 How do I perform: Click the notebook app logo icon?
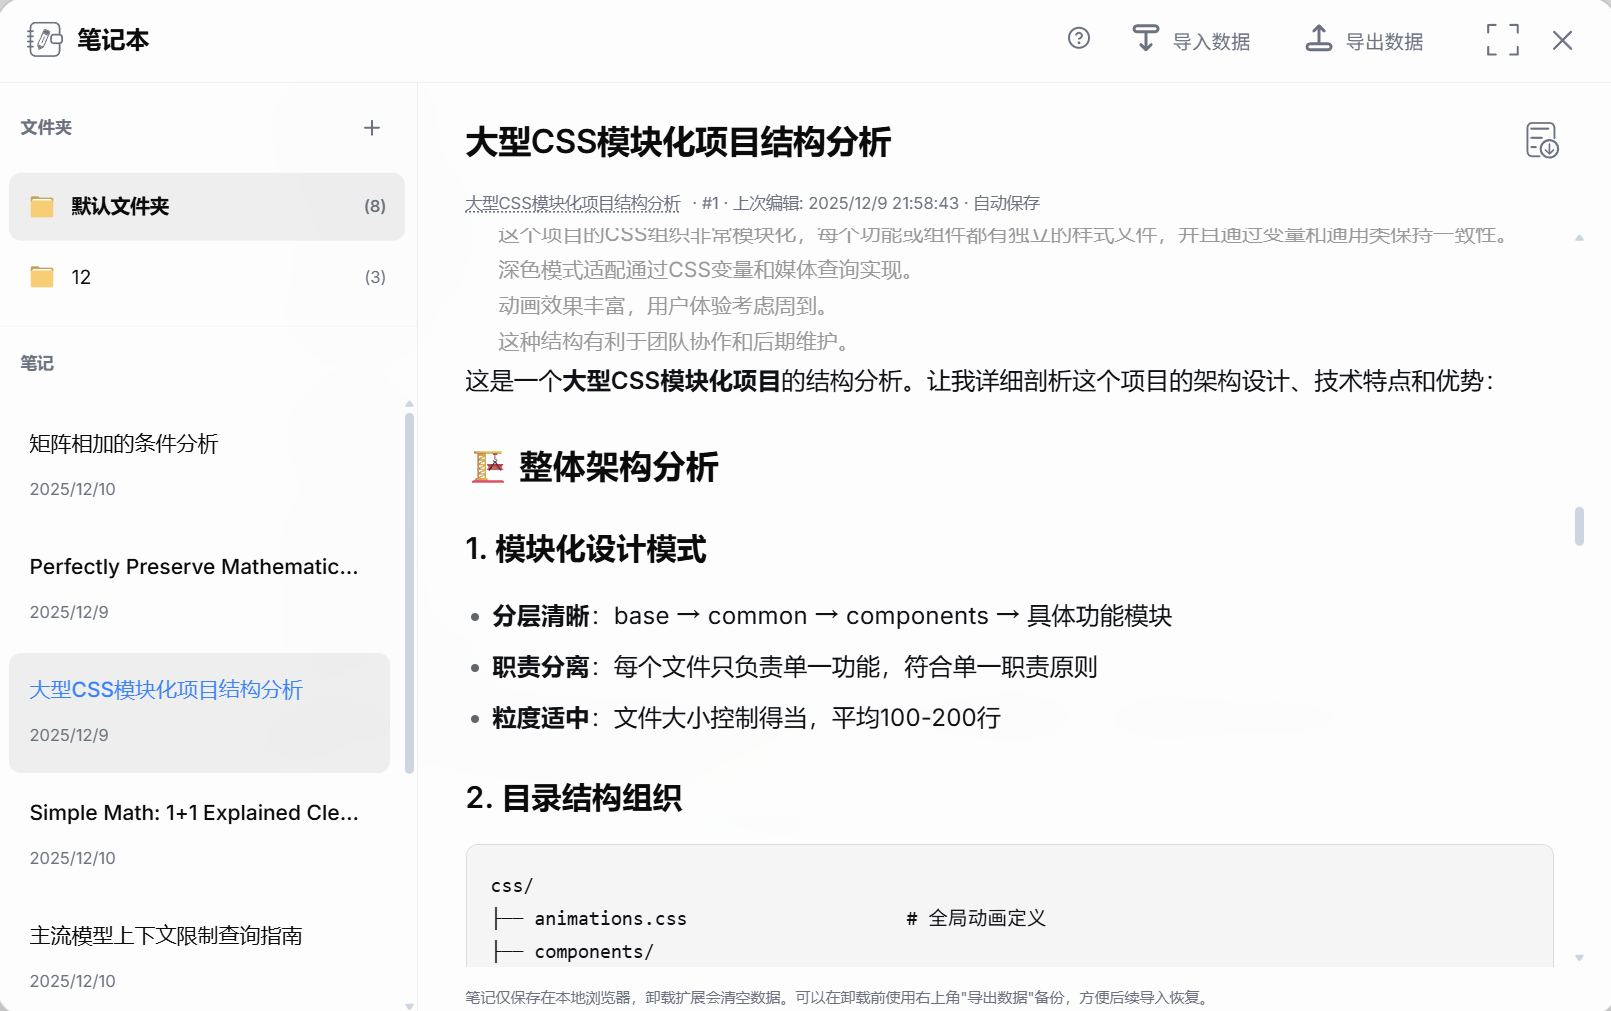[x=44, y=39]
